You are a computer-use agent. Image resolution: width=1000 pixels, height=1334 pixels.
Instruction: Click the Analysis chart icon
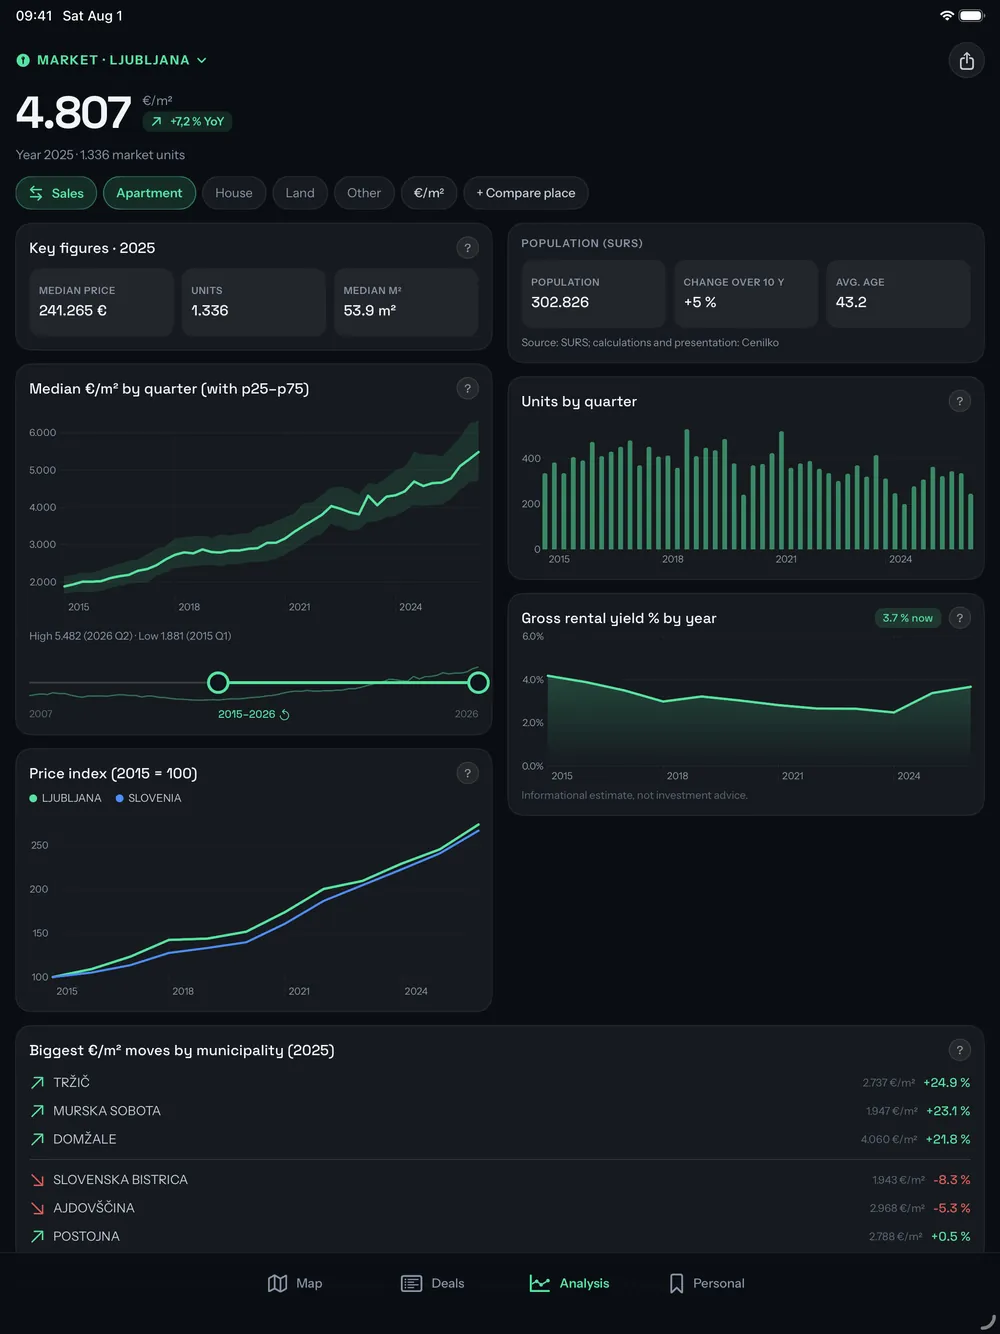(539, 1283)
